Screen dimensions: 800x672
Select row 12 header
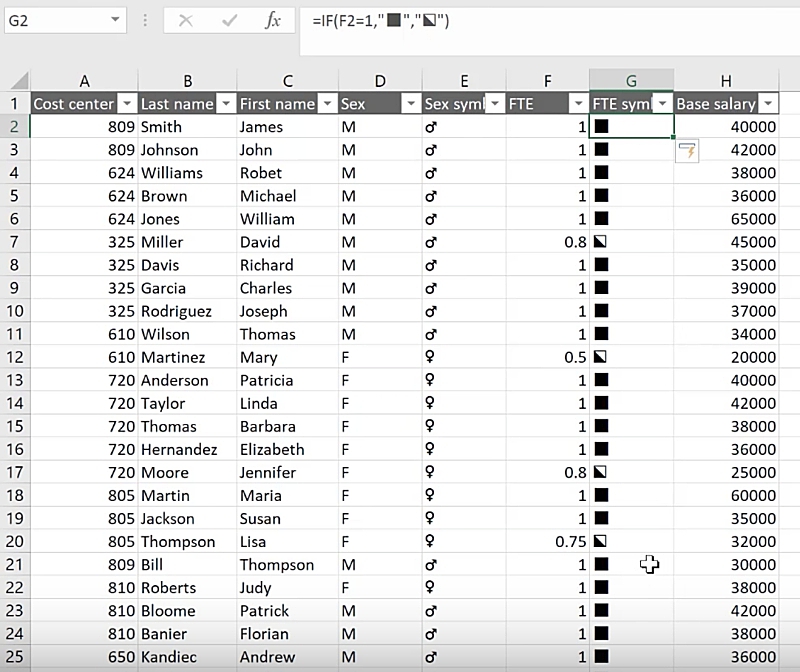click(15, 357)
